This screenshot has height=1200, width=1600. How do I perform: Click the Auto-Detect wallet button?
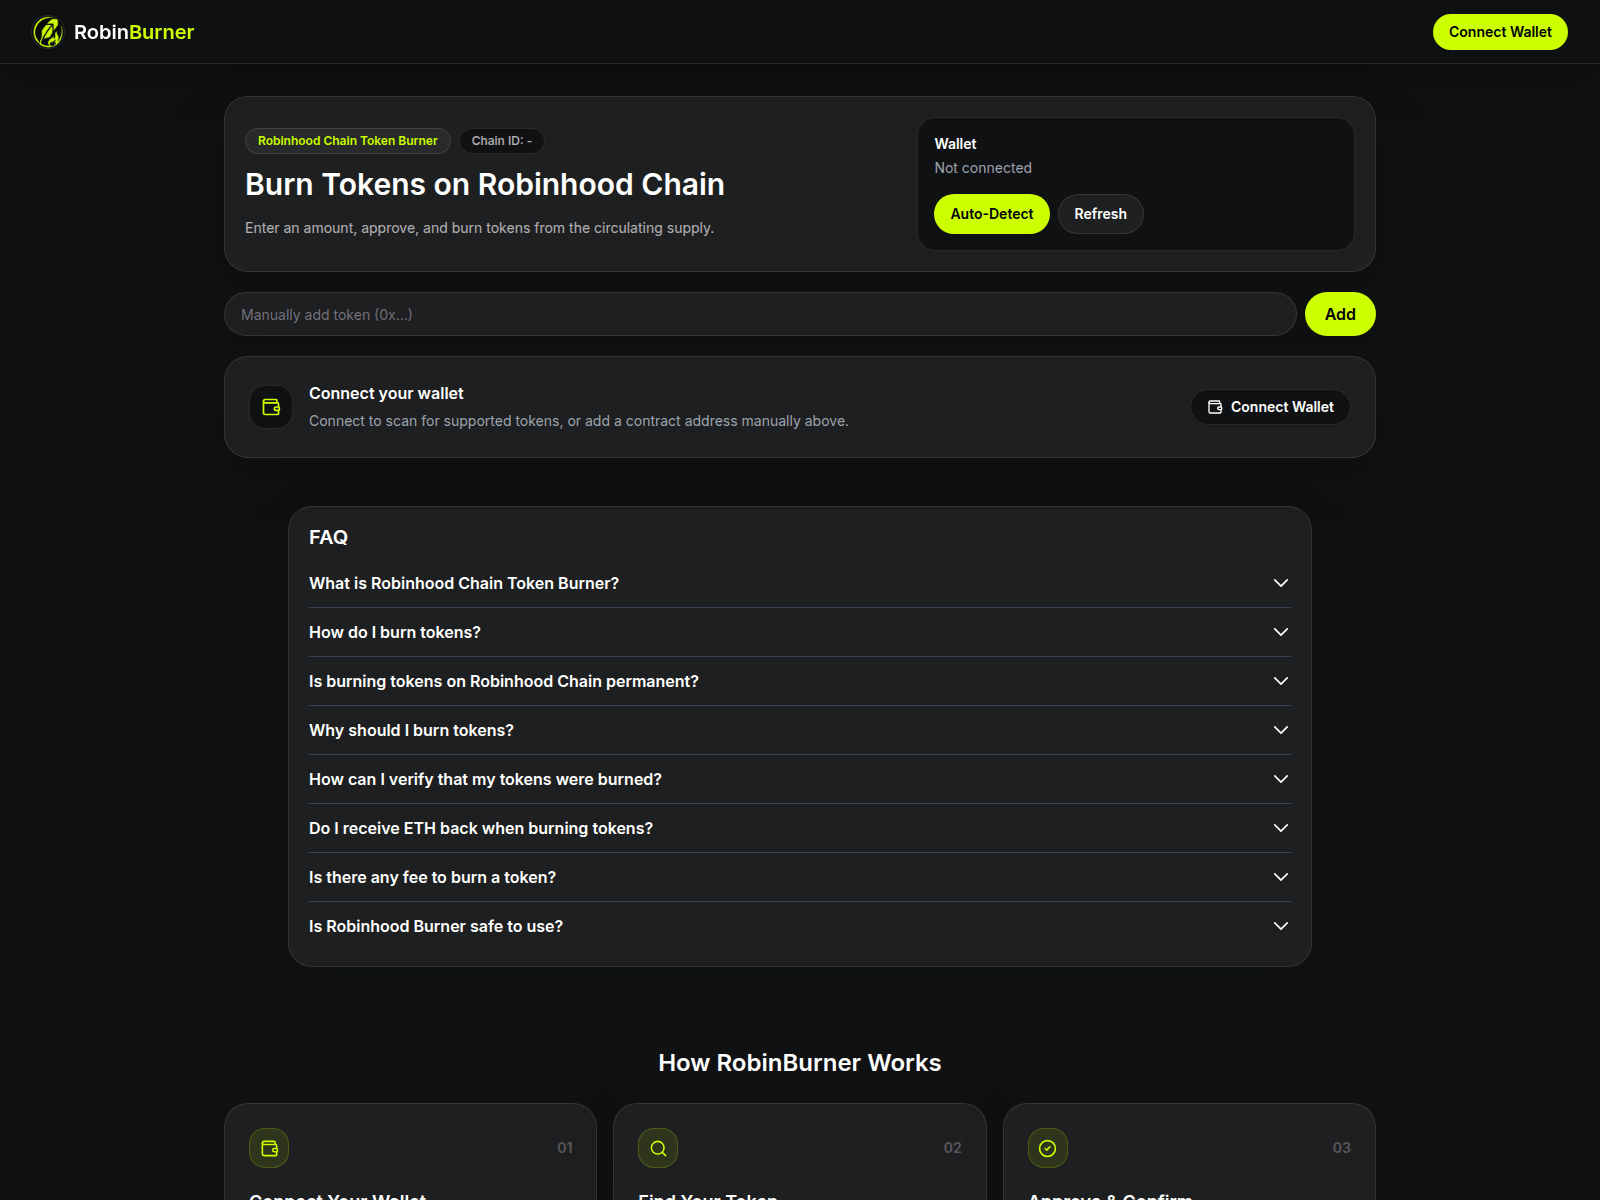(992, 214)
